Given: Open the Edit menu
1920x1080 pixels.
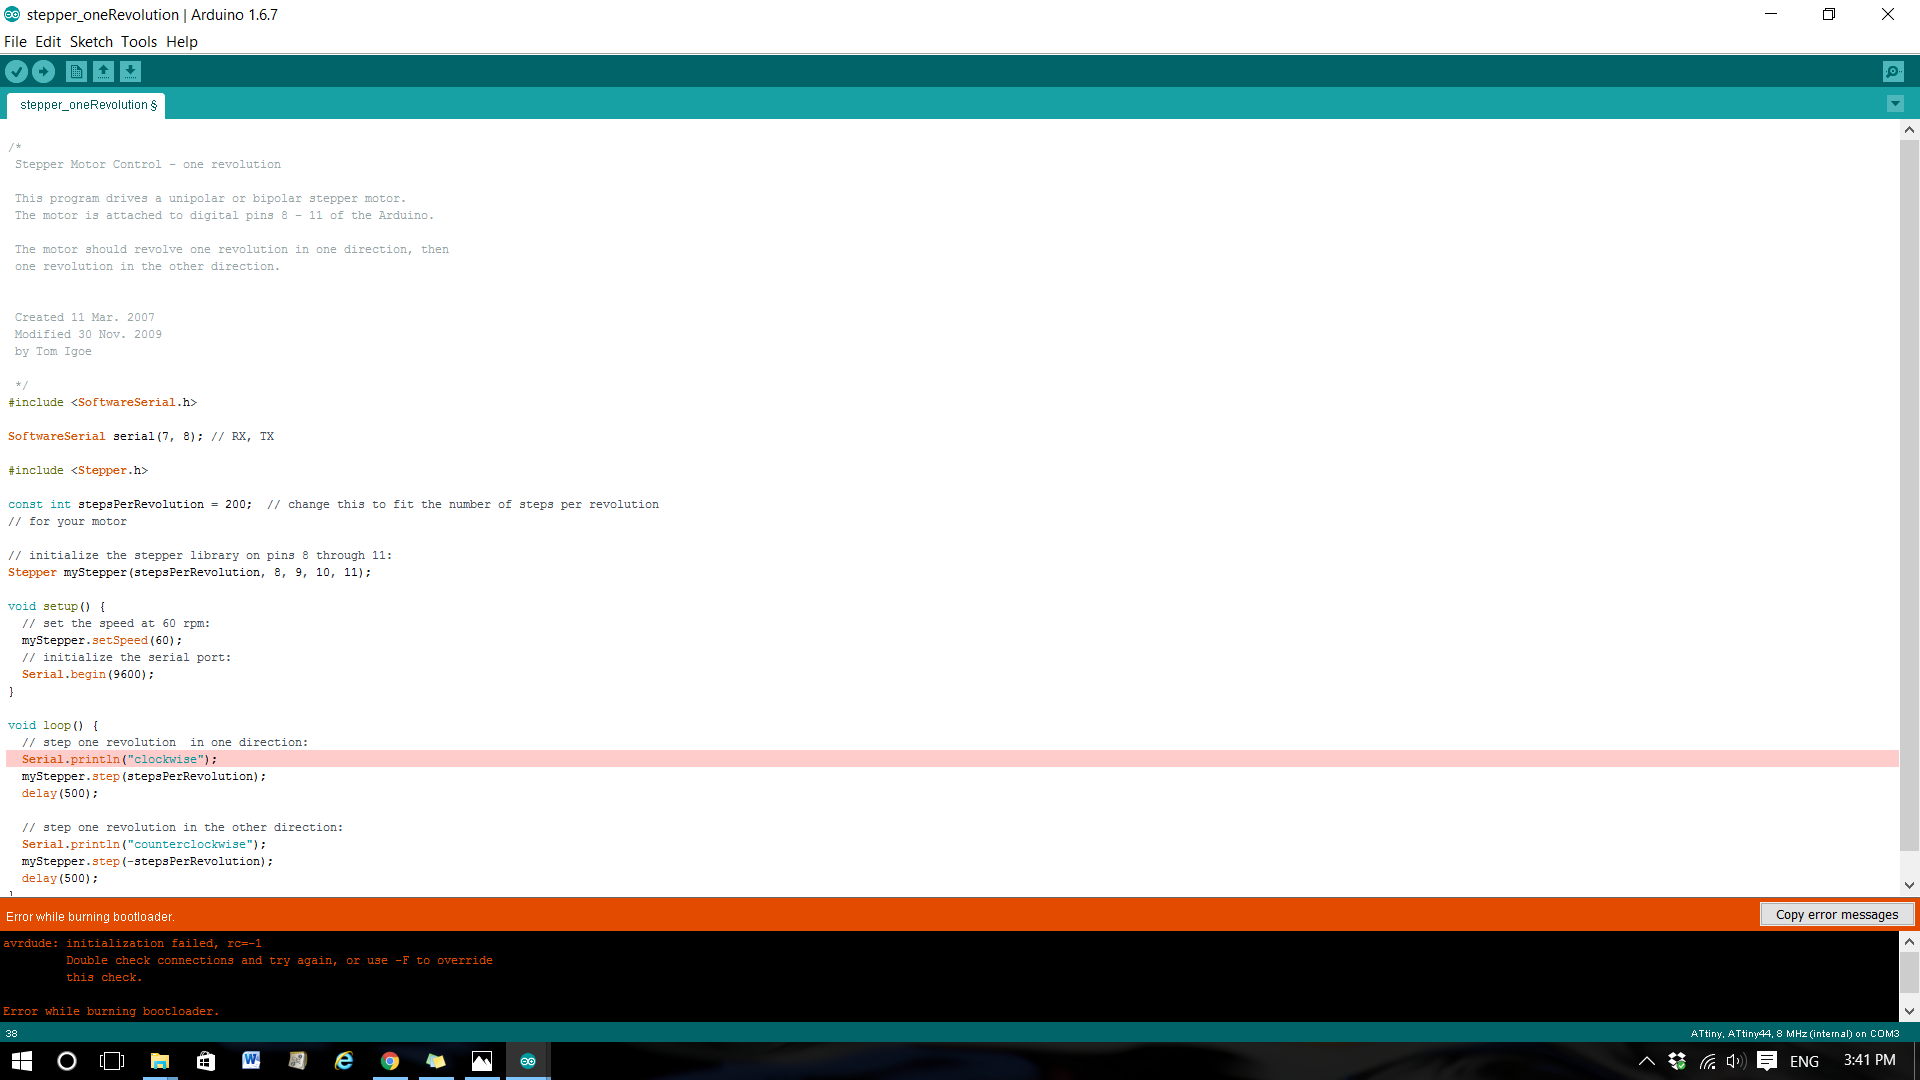Looking at the screenshot, I should [x=48, y=42].
